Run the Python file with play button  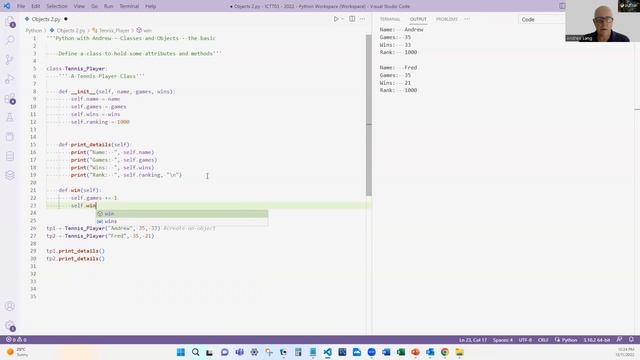click(x=336, y=19)
